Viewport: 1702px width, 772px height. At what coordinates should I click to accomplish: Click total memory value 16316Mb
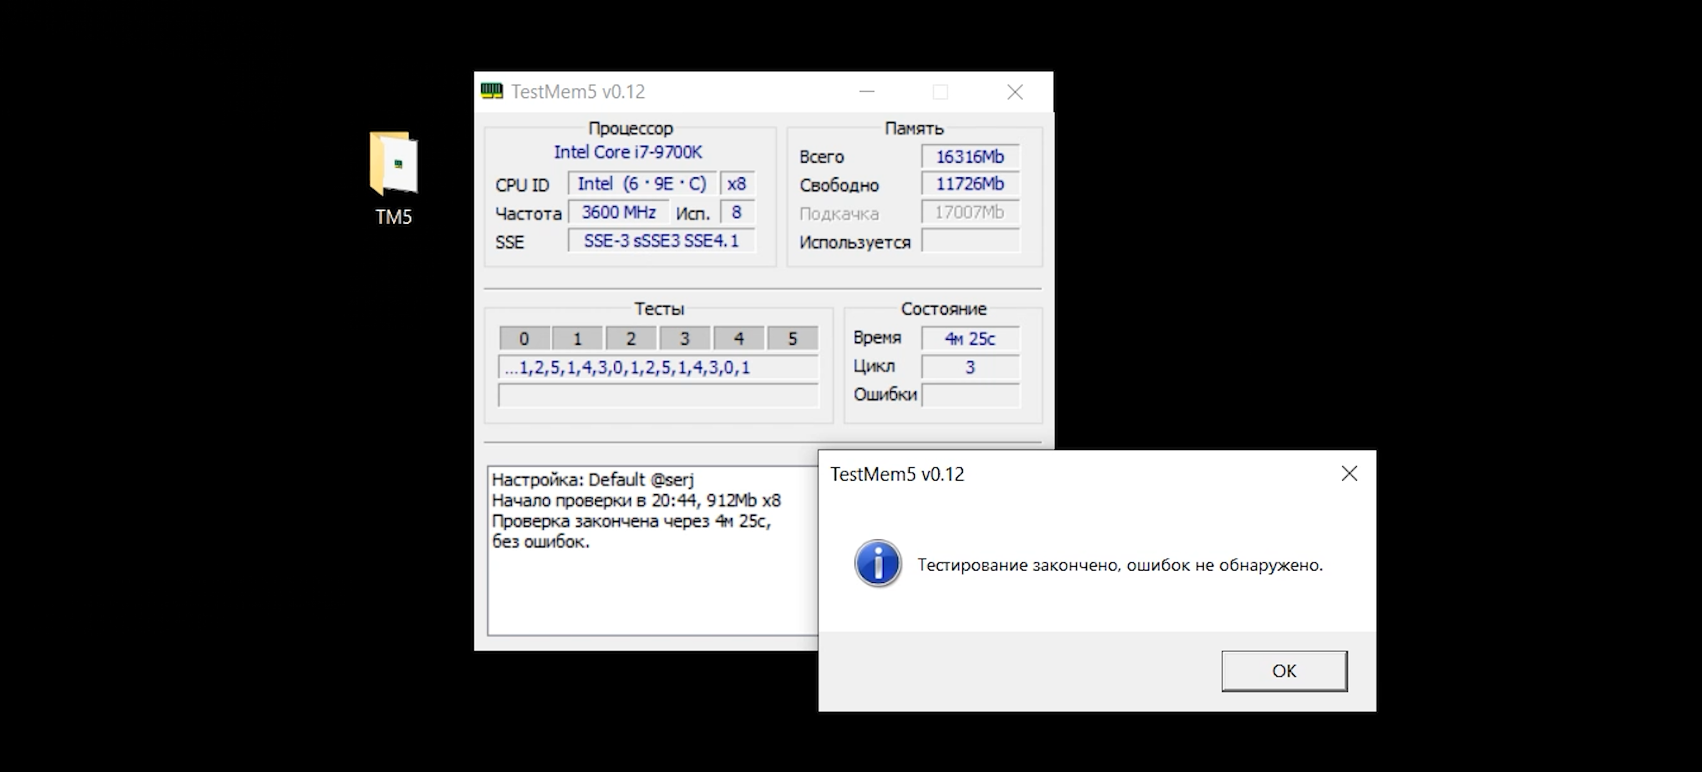(x=970, y=157)
